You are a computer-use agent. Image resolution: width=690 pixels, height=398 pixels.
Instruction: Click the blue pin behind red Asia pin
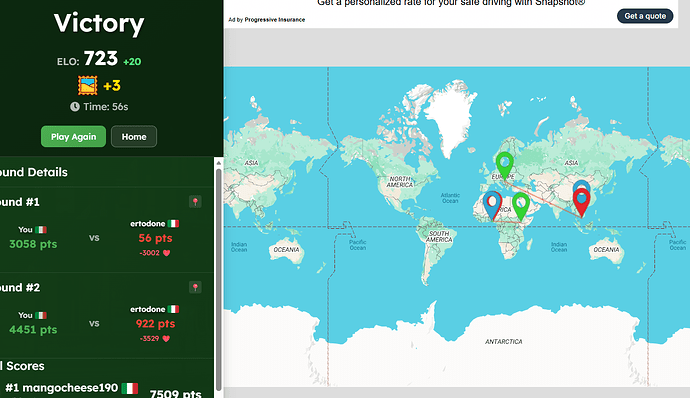tap(581, 185)
